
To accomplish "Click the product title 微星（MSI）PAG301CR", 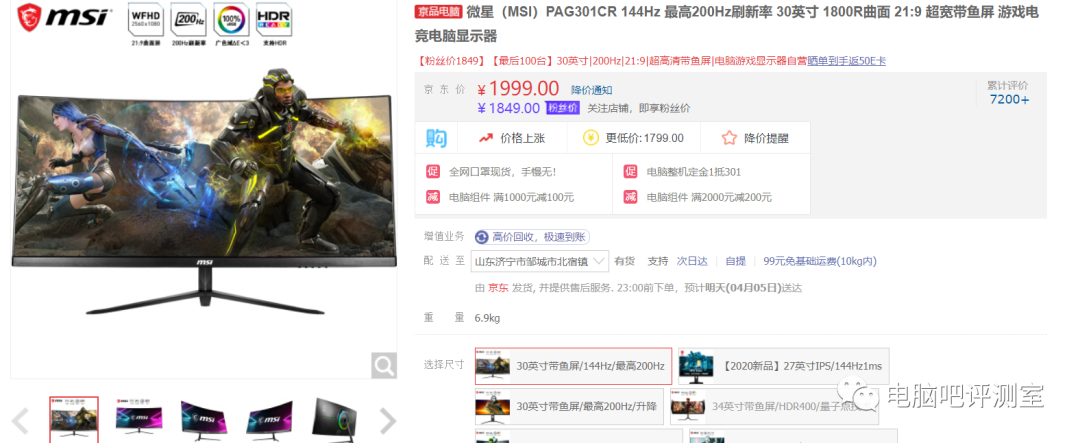I will point(726,24).
